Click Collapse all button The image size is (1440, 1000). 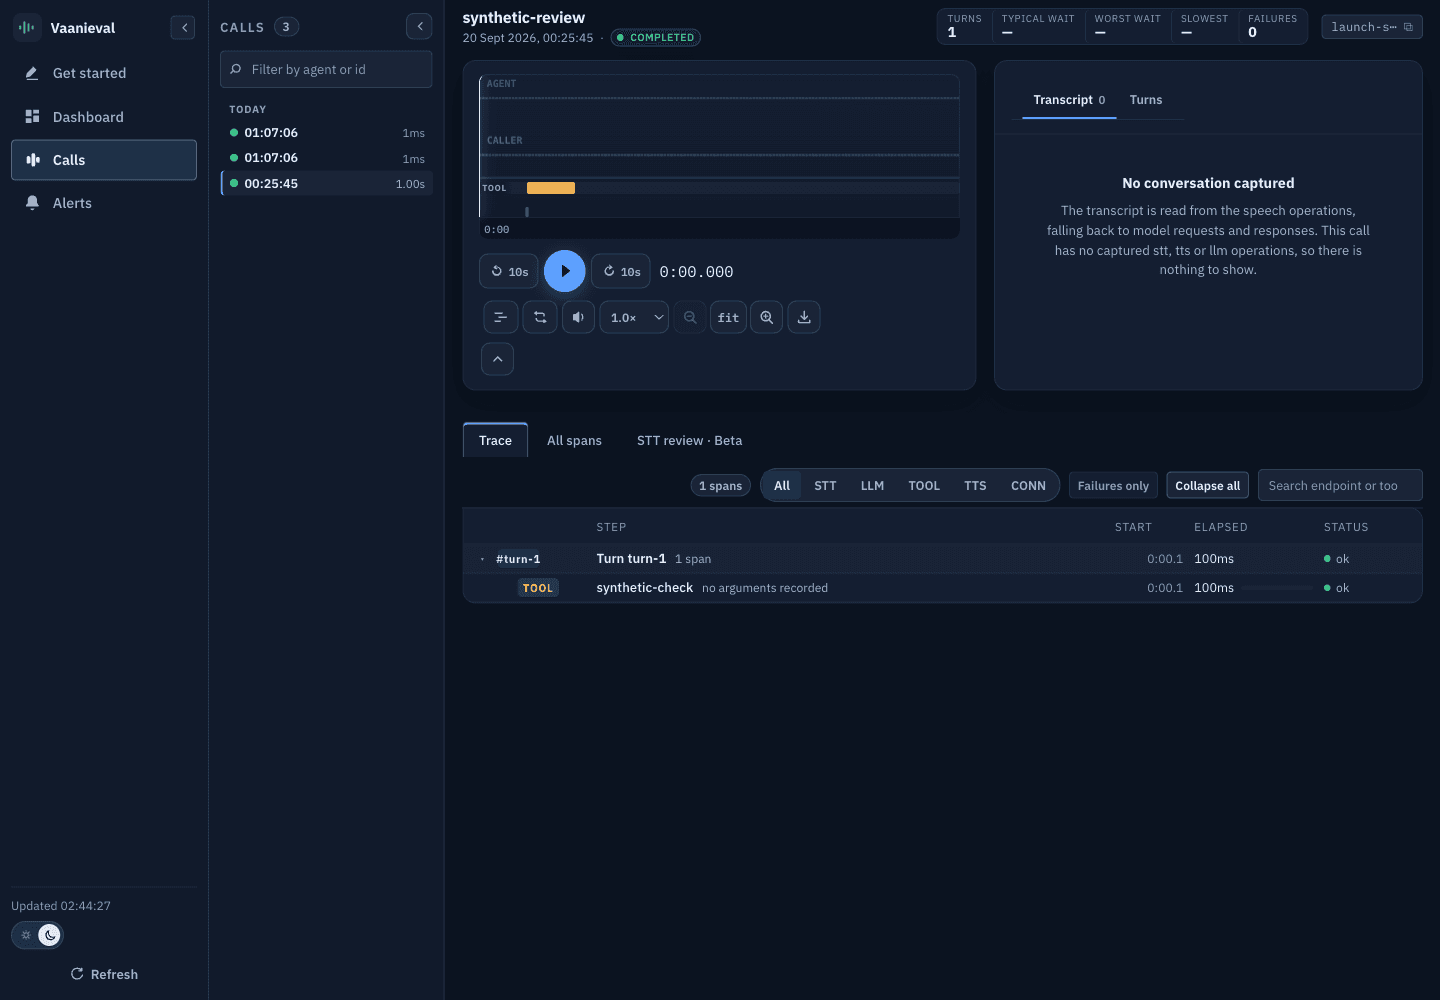[1207, 486]
